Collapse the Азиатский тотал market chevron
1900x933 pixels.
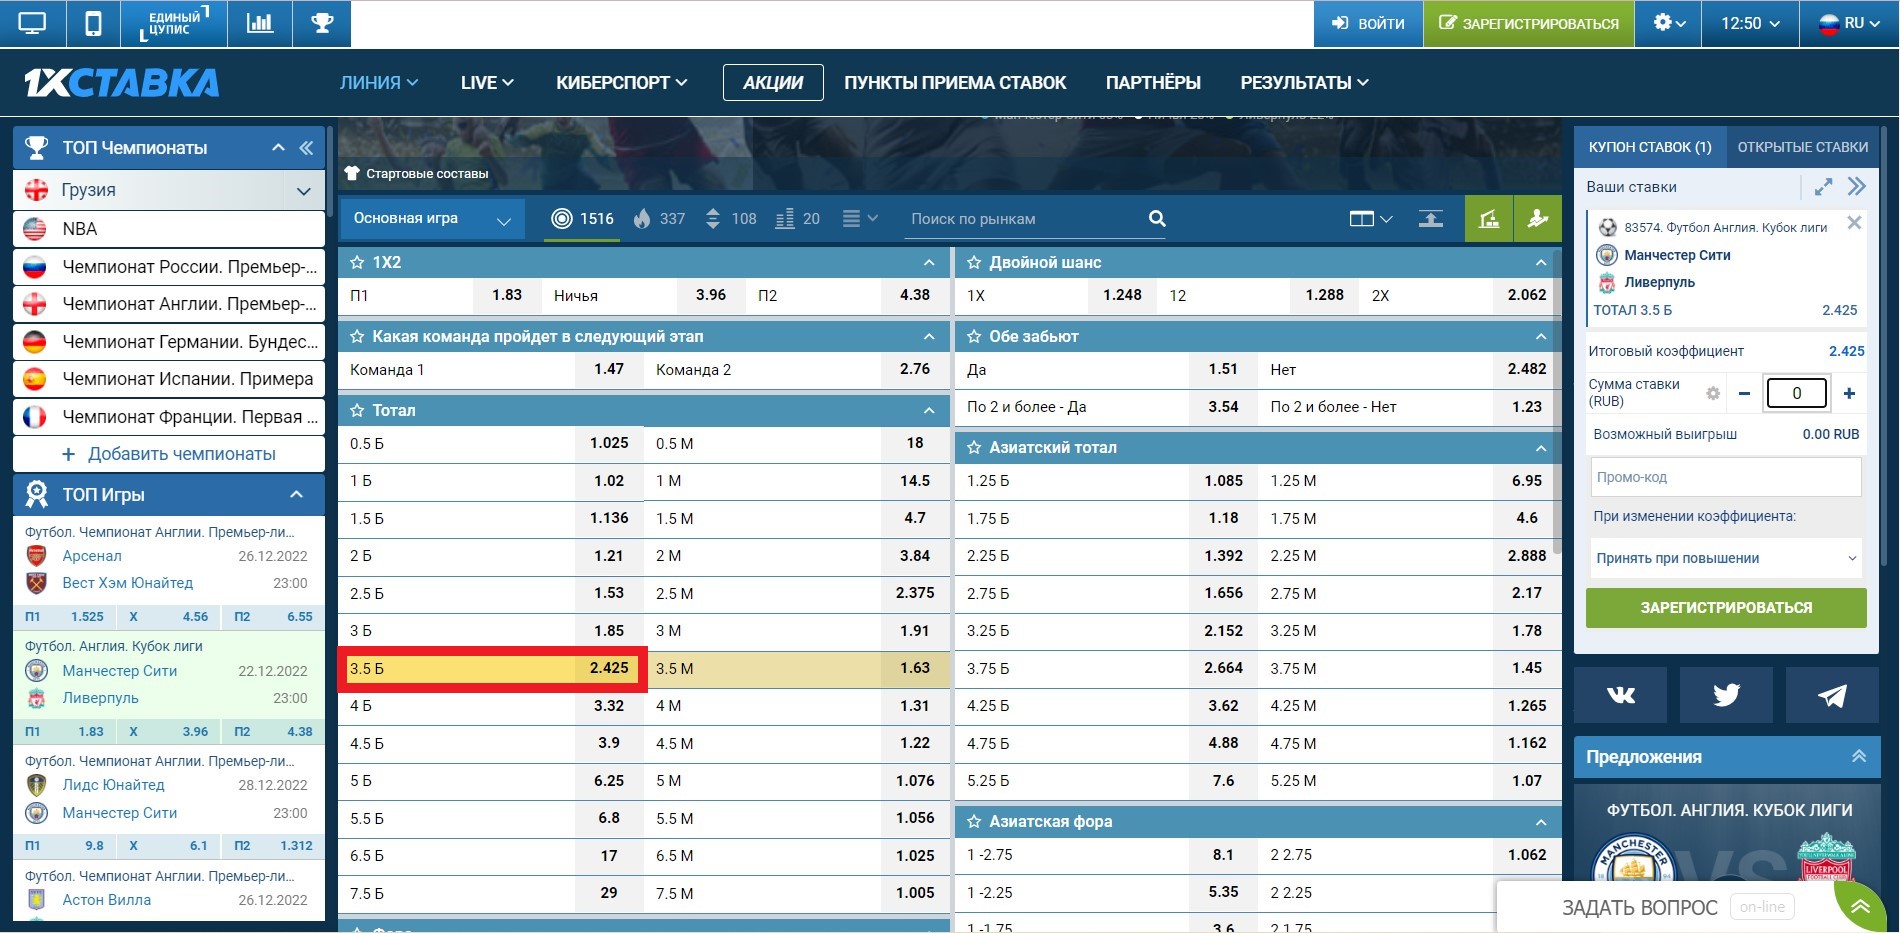pos(1541,448)
